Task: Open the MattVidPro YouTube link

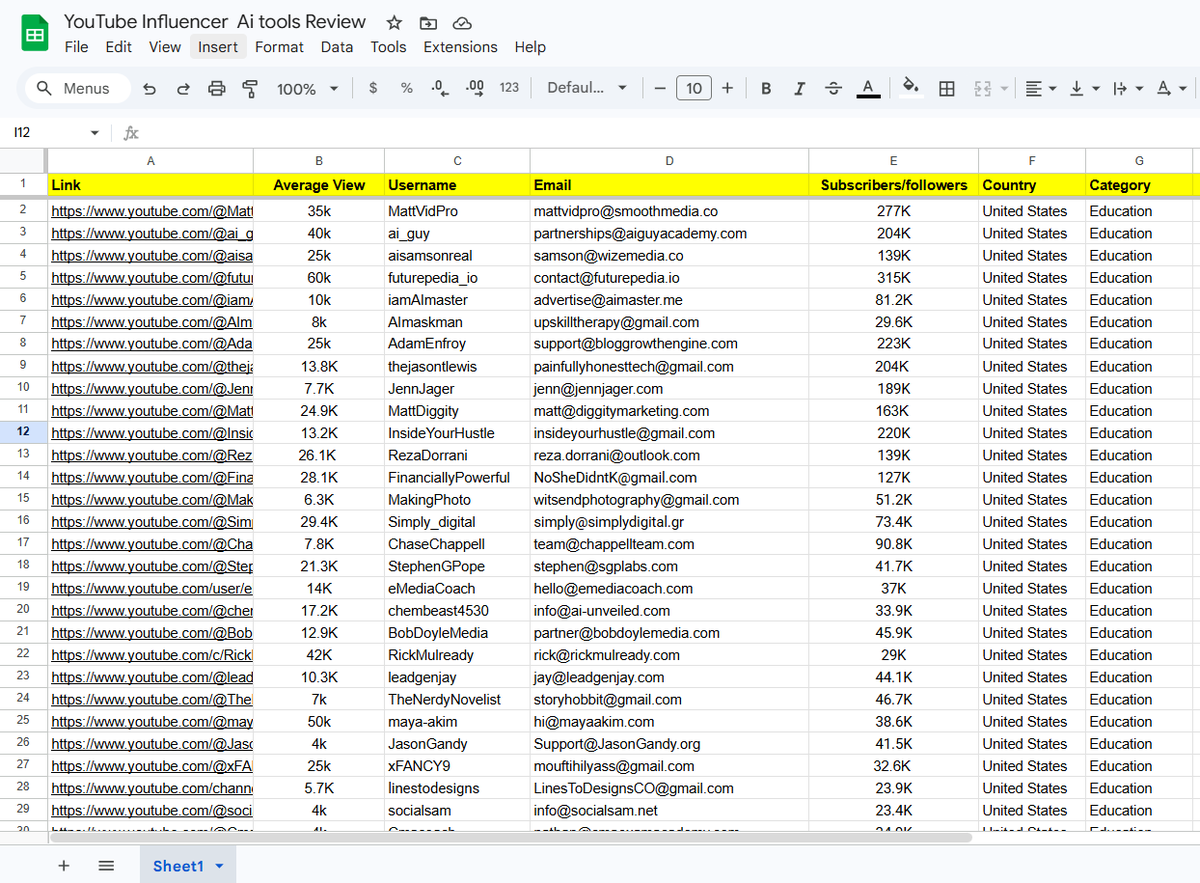Action: pyautogui.click(x=152, y=211)
